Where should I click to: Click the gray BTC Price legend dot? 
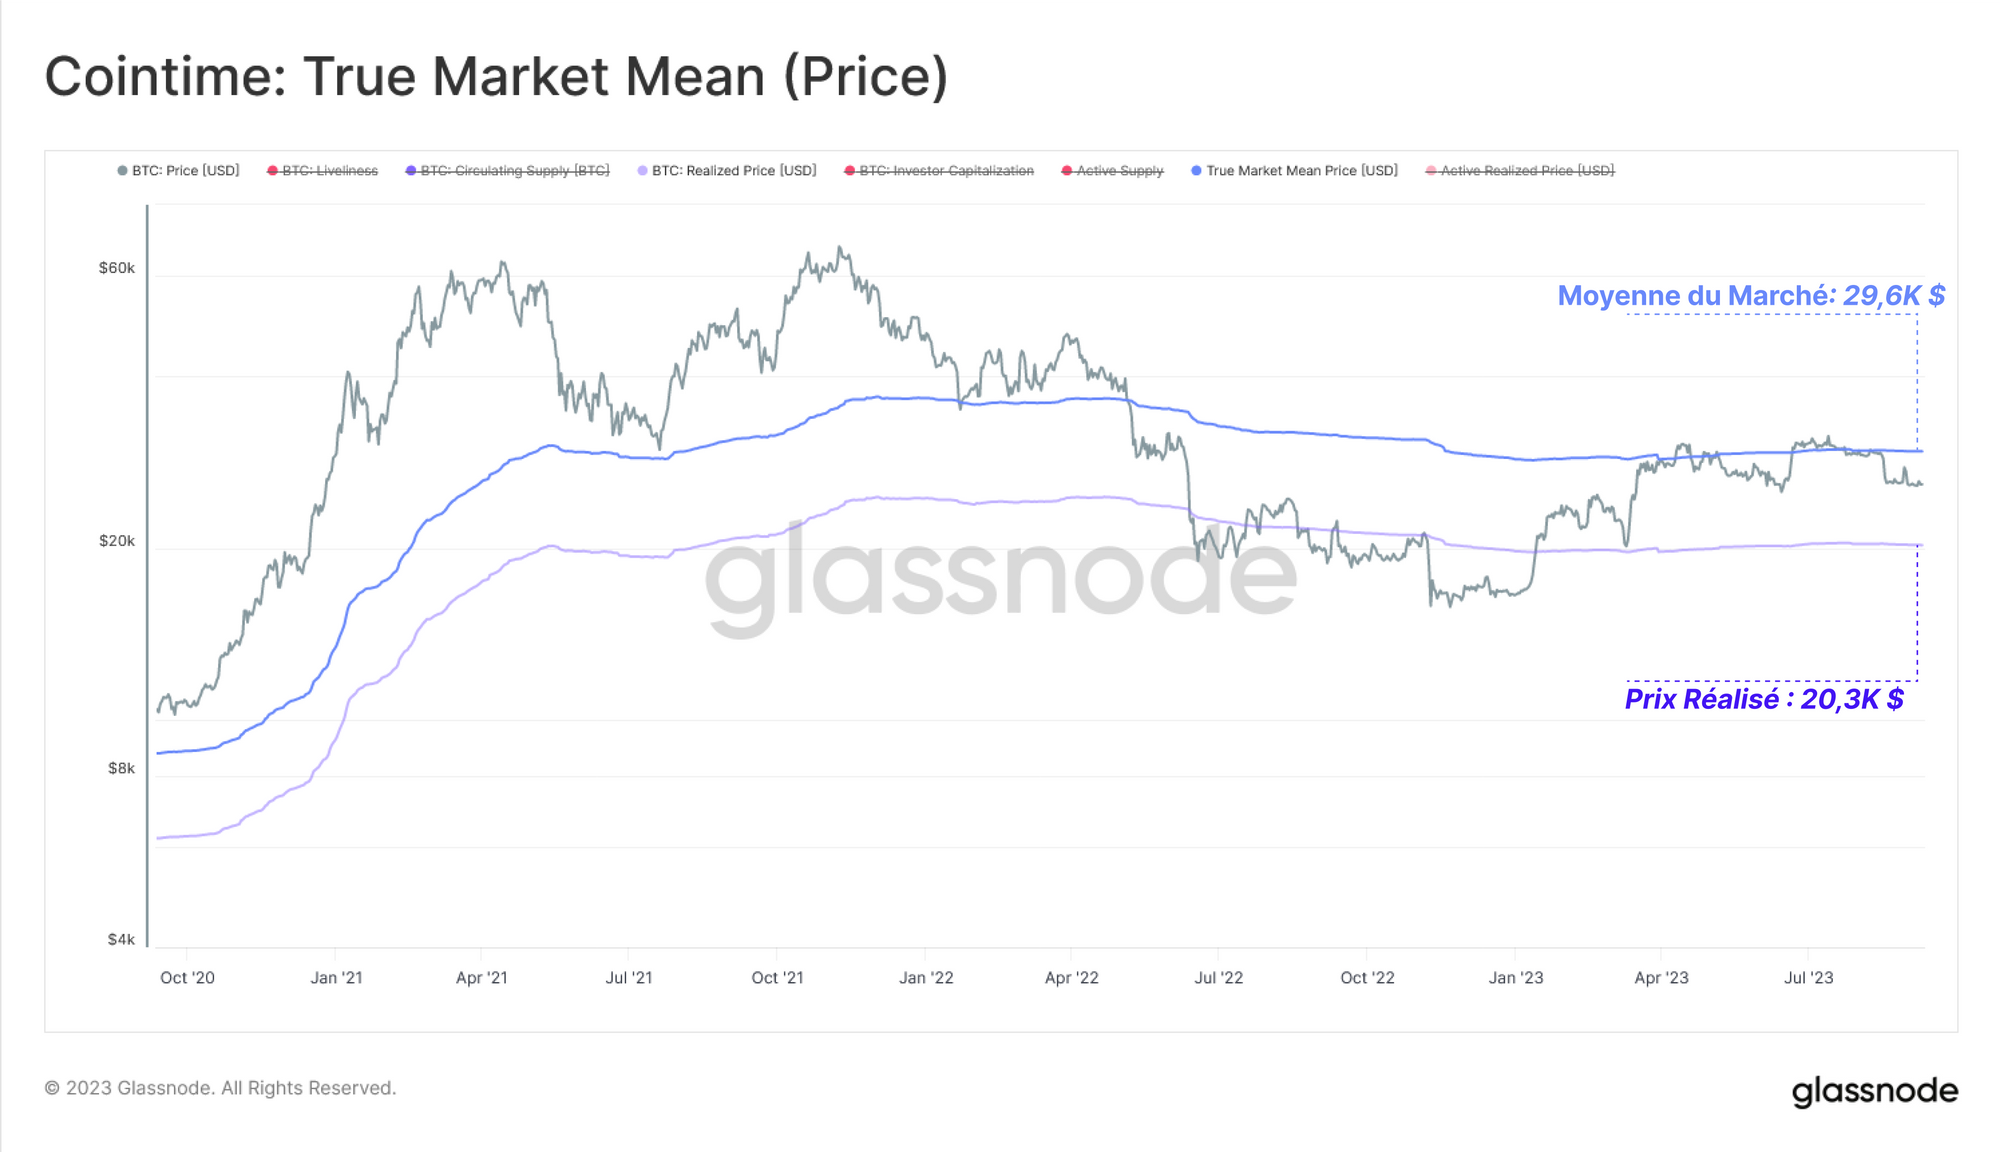click(122, 171)
